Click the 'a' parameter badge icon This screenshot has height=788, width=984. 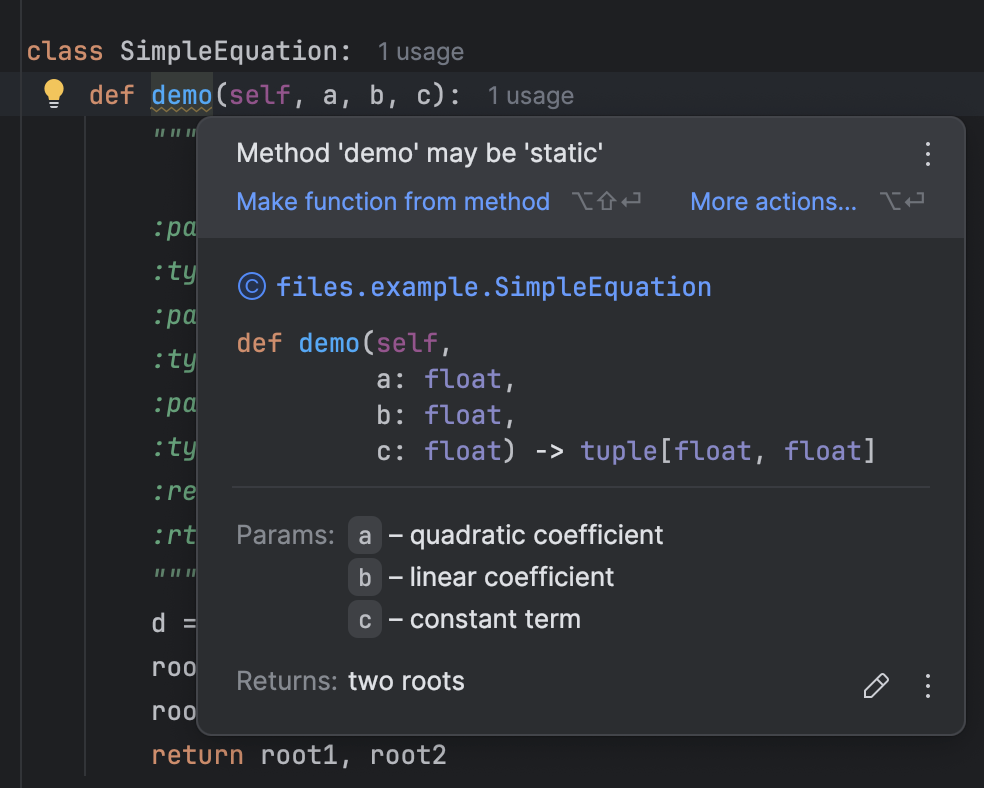click(x=364, y=535)
